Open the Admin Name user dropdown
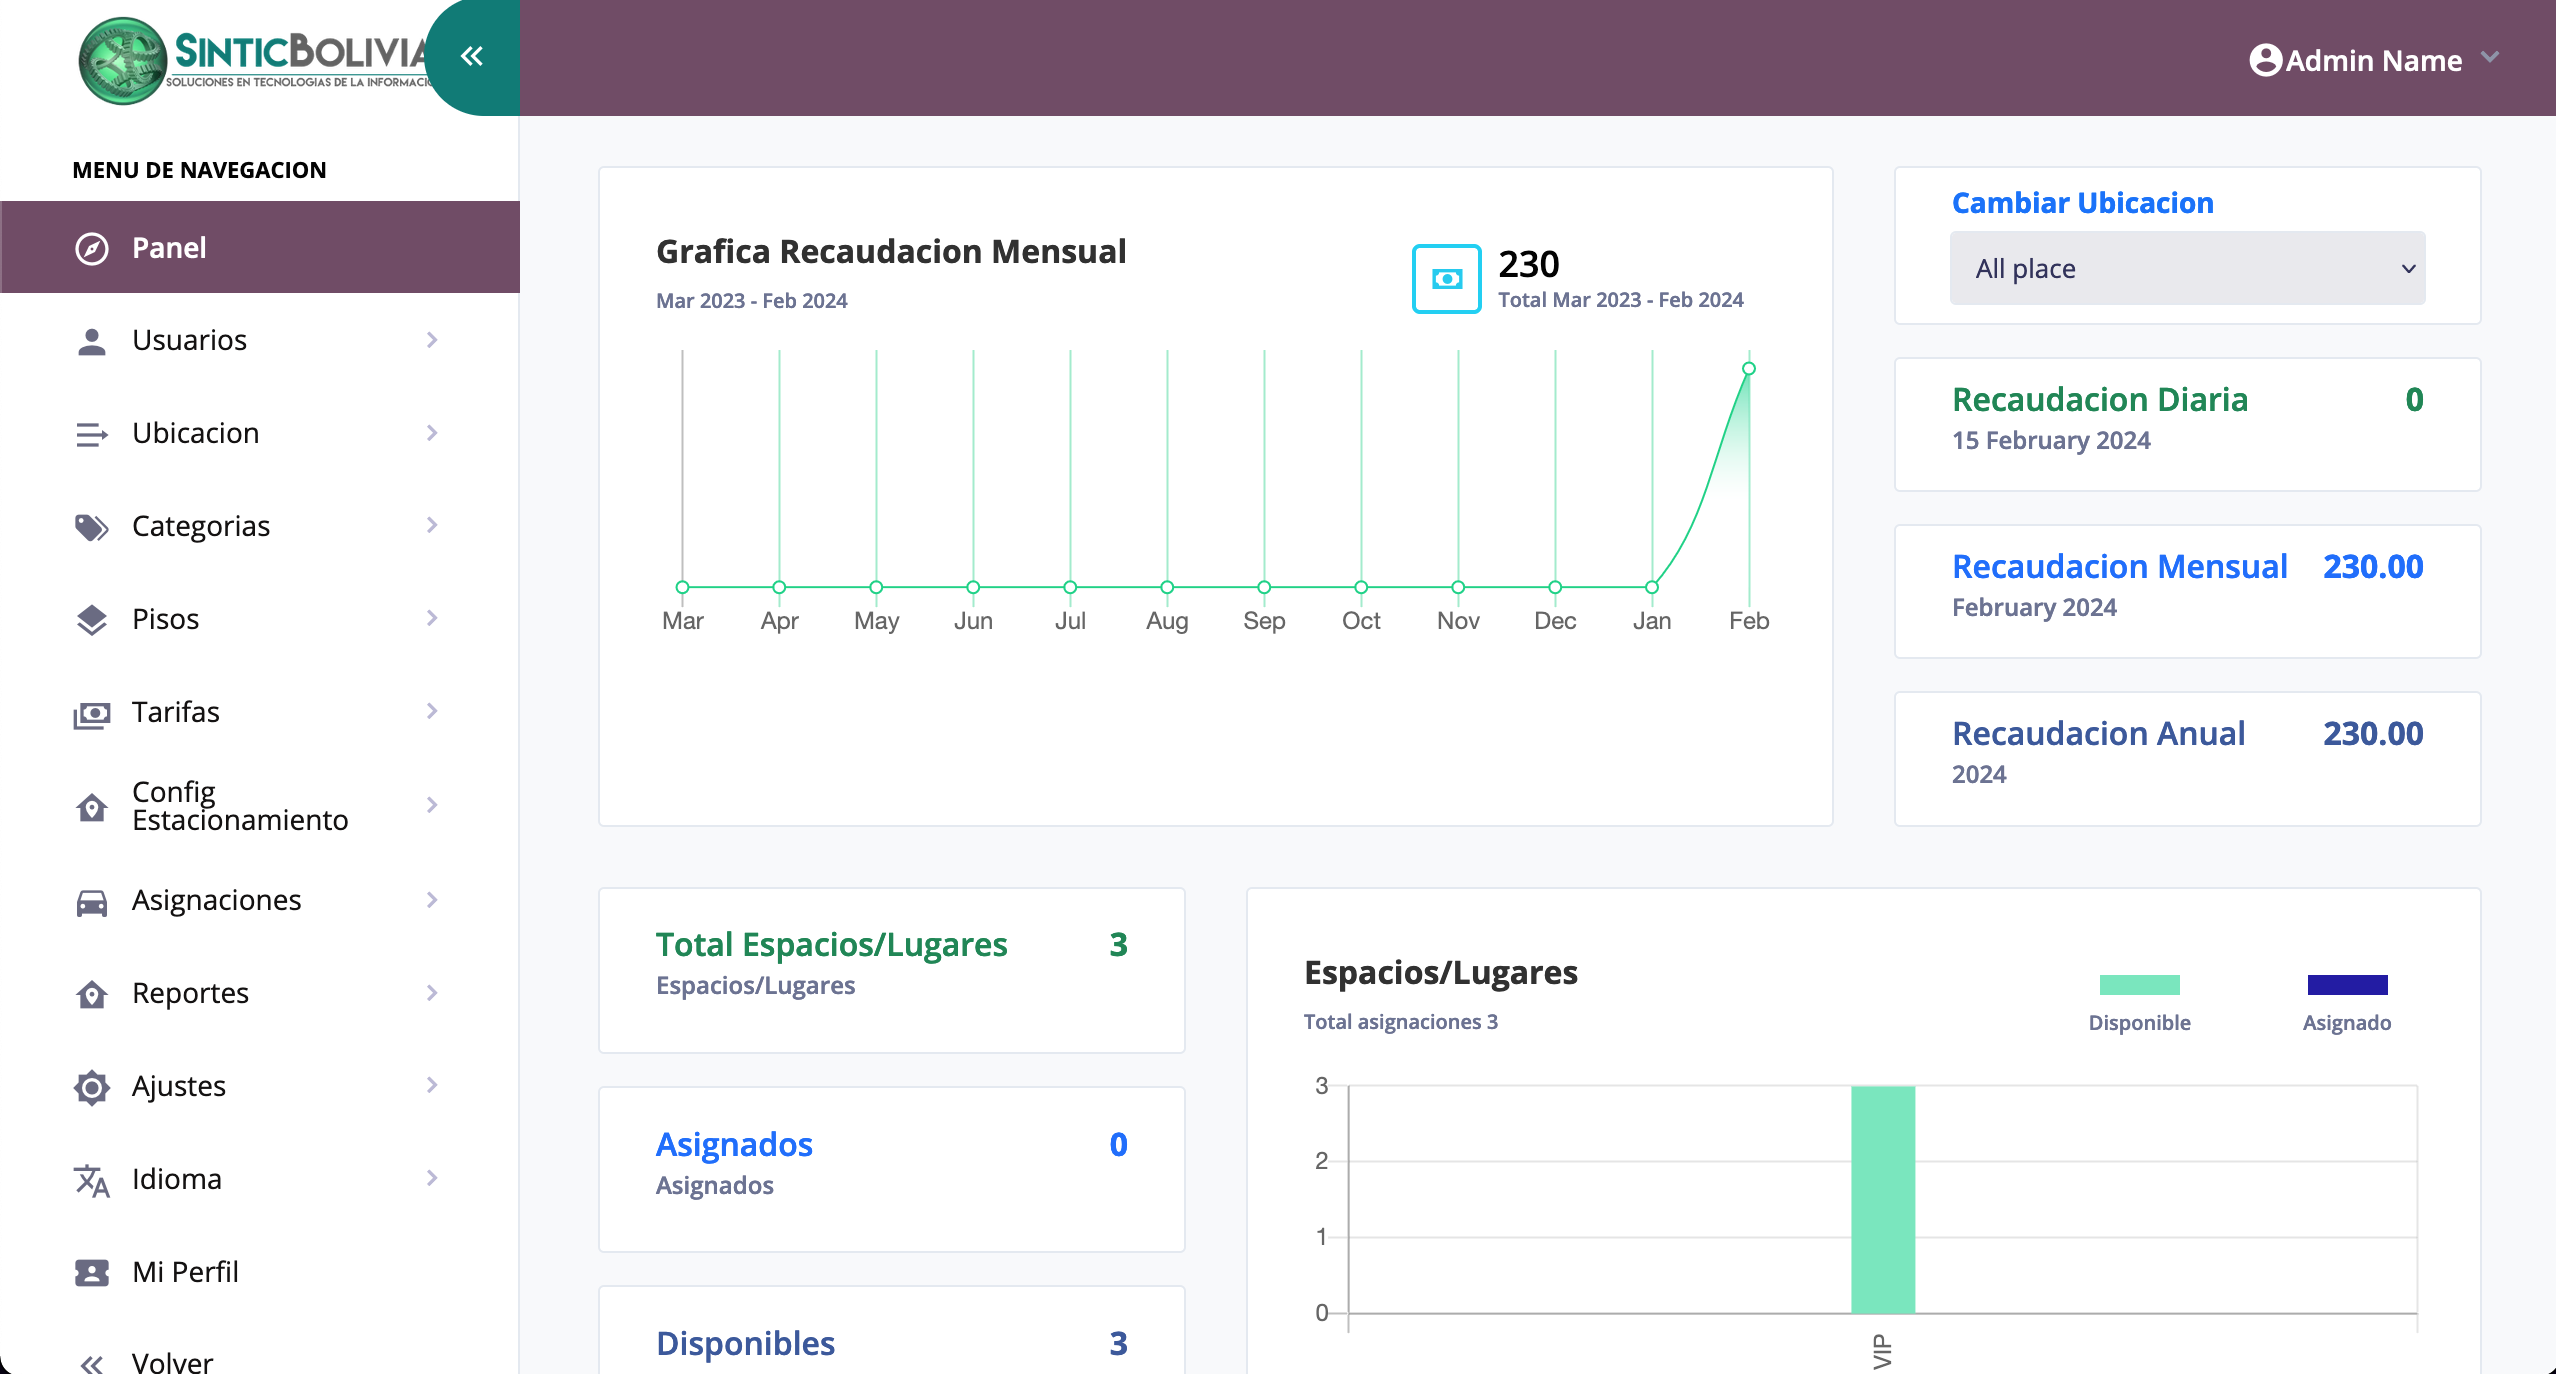This screenshot has width=2556, height=1374. (2374, 60)
